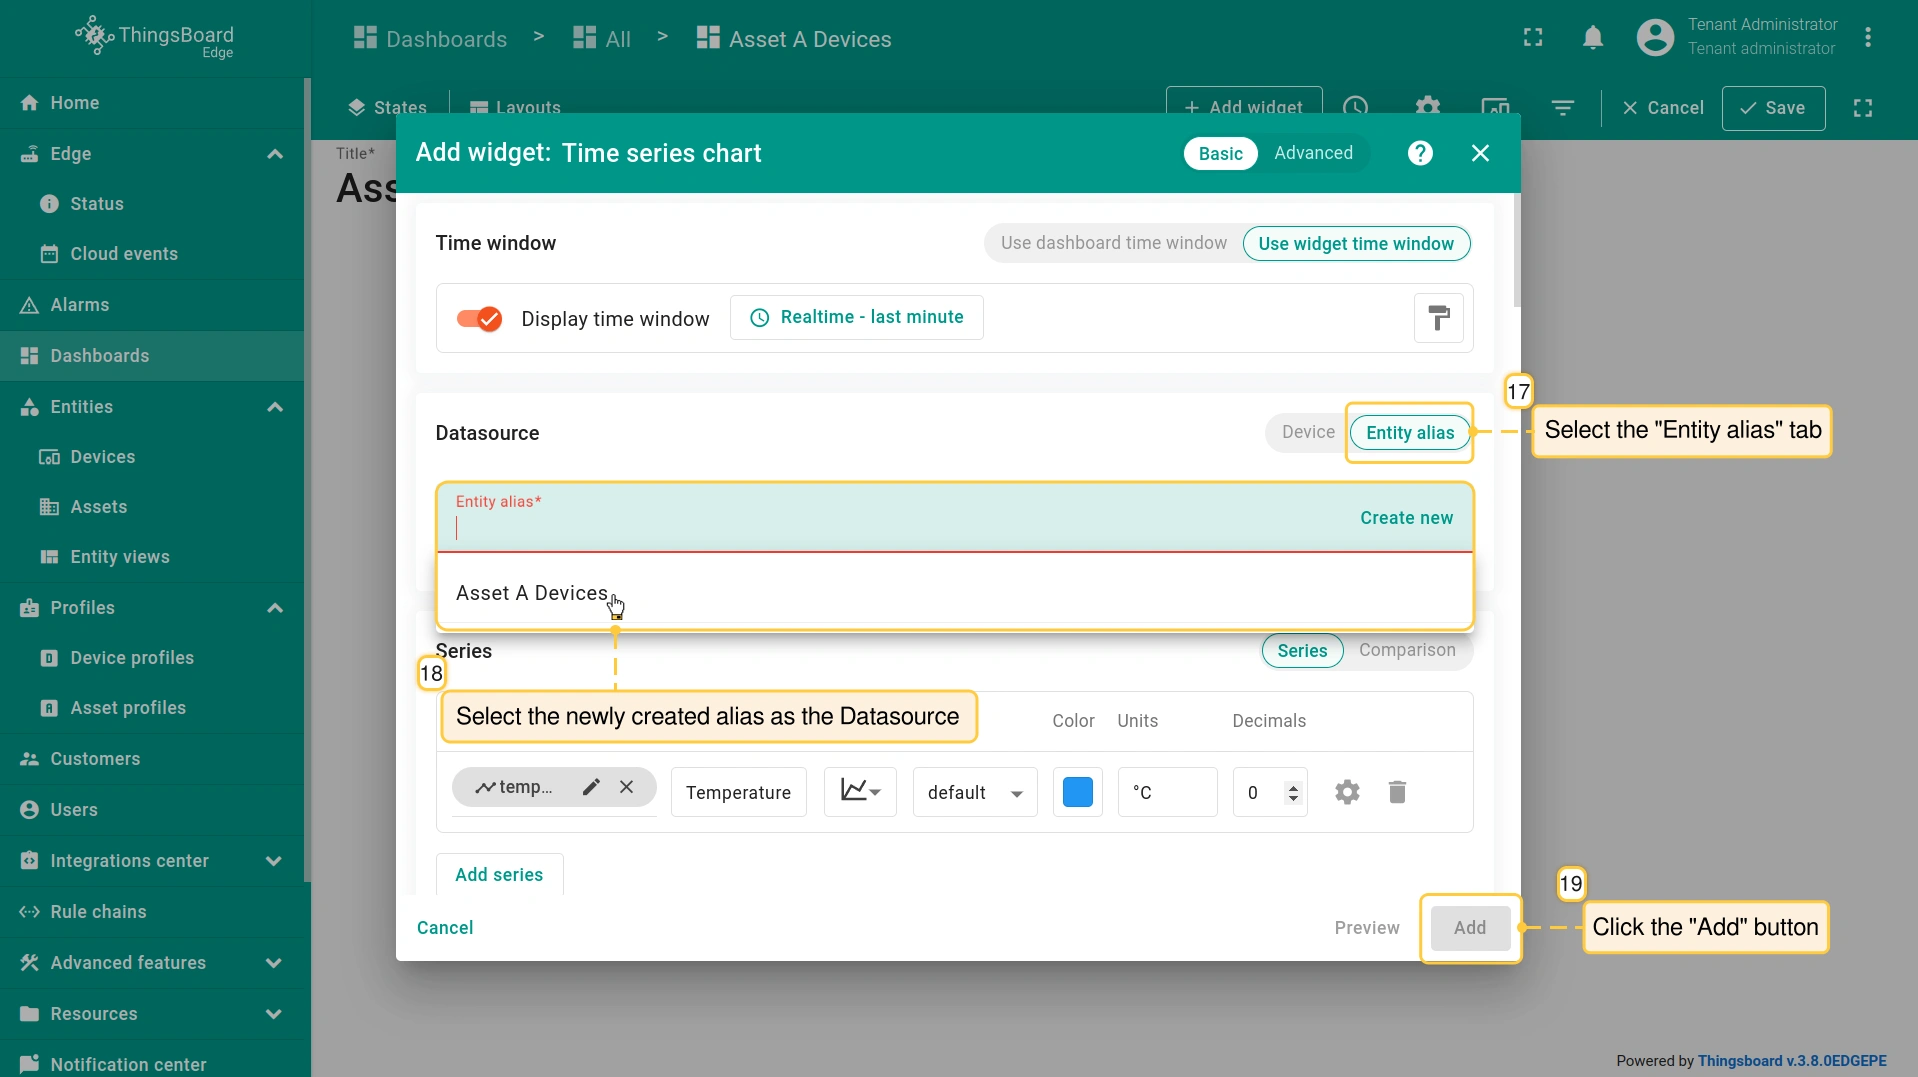Screen dimensions: 1918x1077
Task: Select the Entity alias tab
Action: [x=1409, y=432]
